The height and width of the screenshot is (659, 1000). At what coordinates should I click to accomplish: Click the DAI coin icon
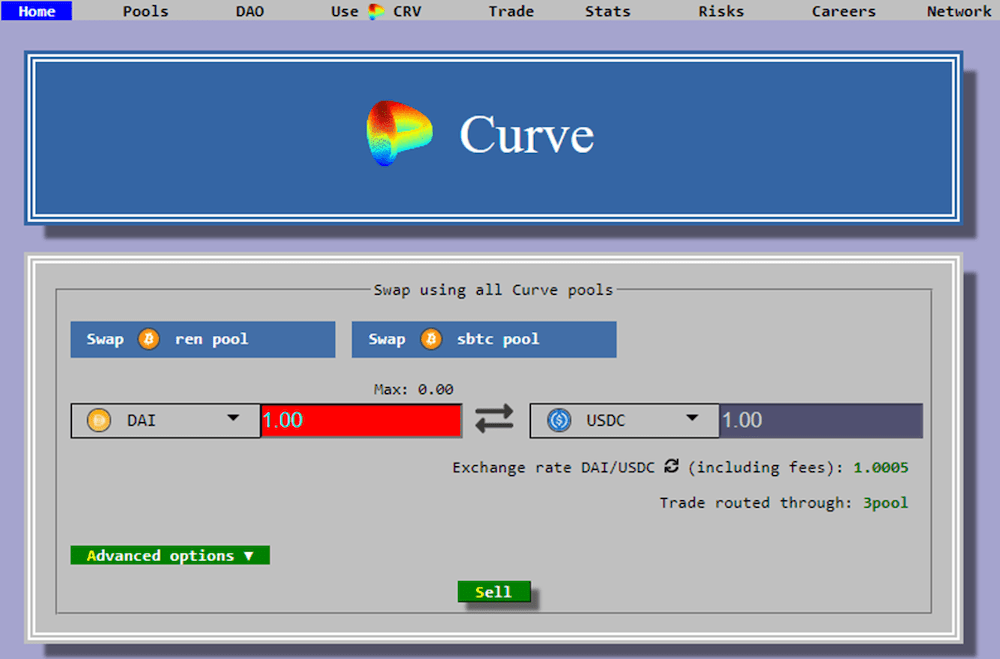[x=99, y=420]
